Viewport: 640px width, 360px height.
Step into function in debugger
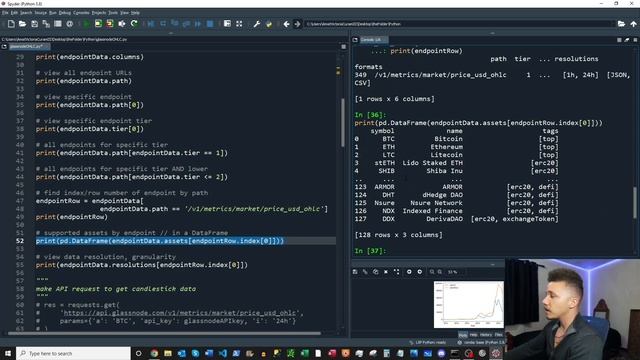click(175, 24)
